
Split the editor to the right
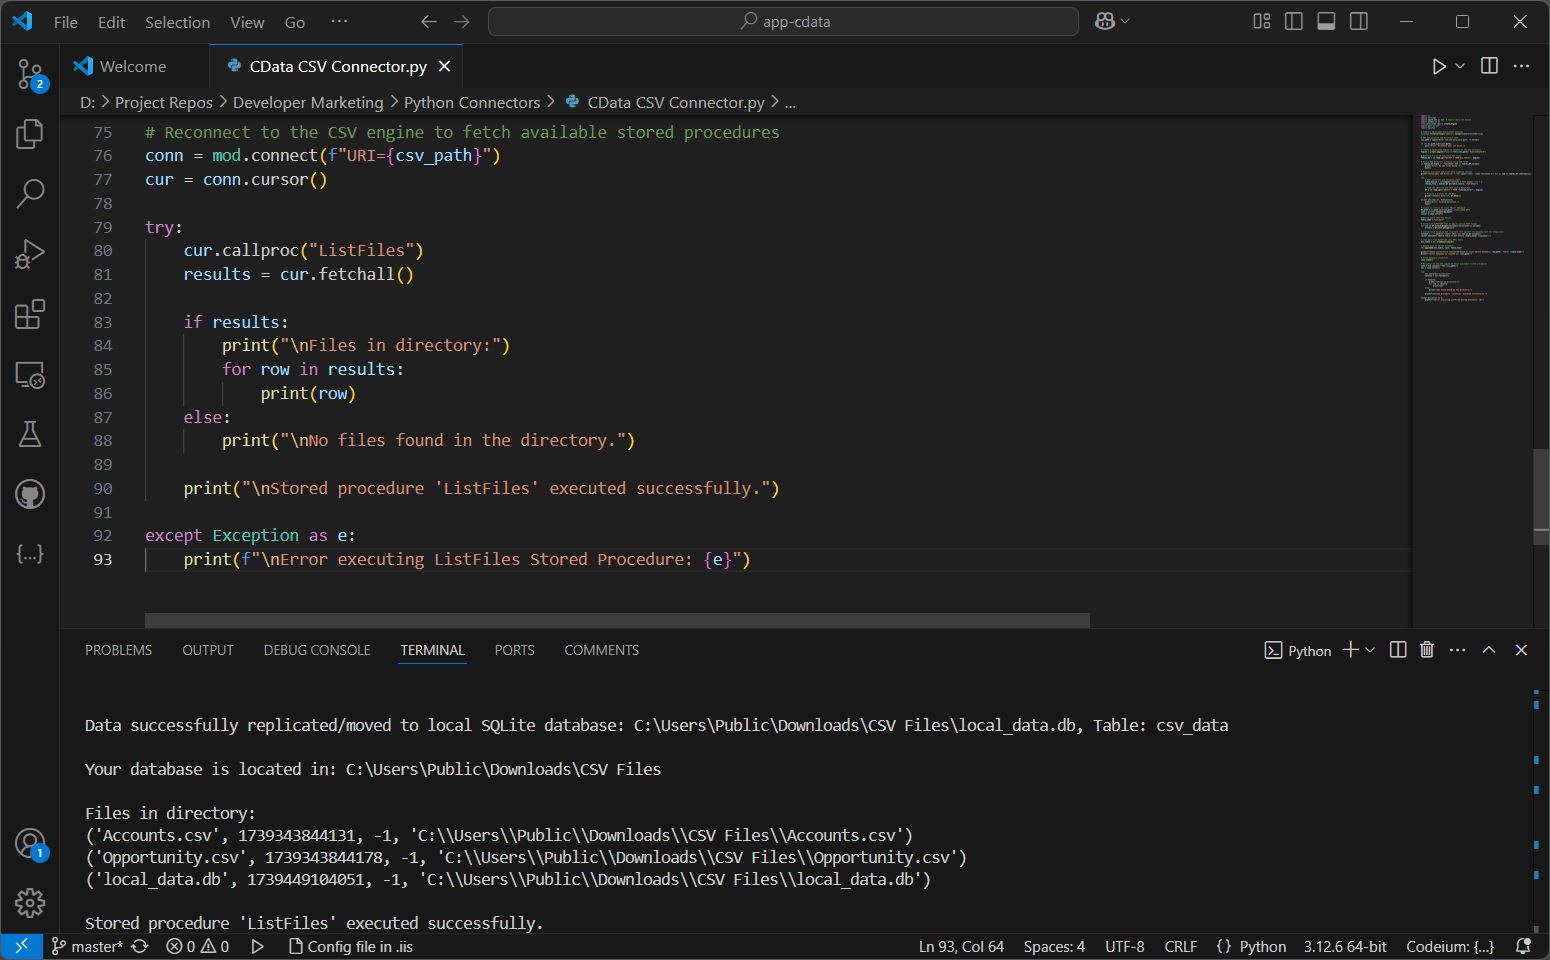pos(1489,66)
